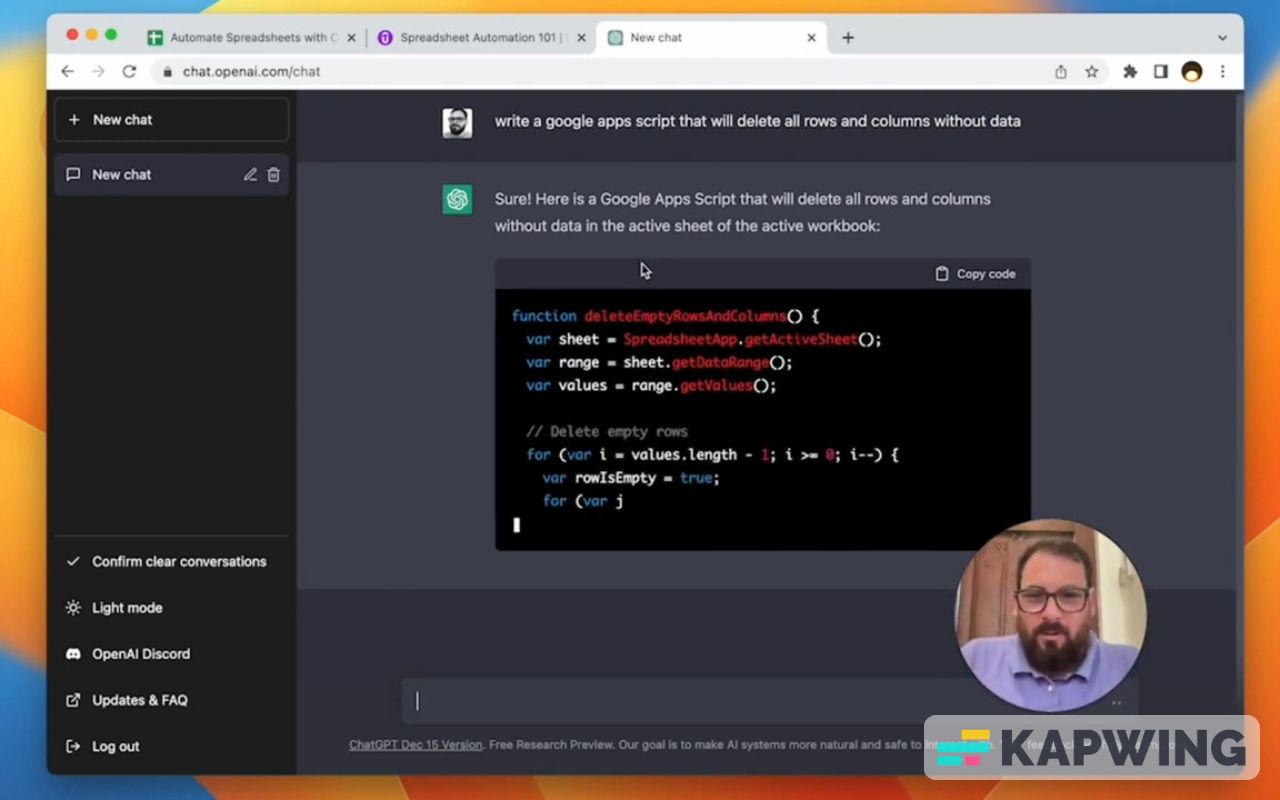Click 'var rowIsEmpty = true;' code line
Viewport: 1280px width, 800px height.
pos(630,478)
